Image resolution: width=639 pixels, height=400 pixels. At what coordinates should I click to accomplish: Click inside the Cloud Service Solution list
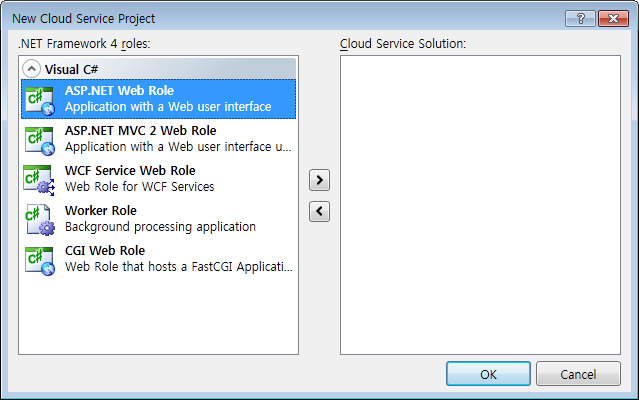click(x=480, y=205)
